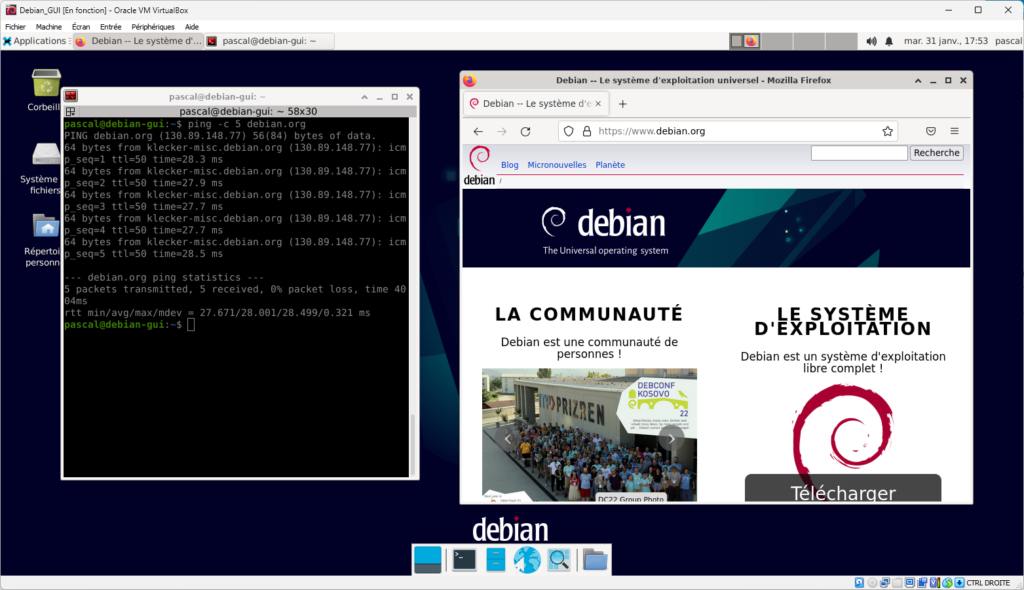Open folder icon in bottom dock
Screen dimensions: 1024x590
coord(595,560)
